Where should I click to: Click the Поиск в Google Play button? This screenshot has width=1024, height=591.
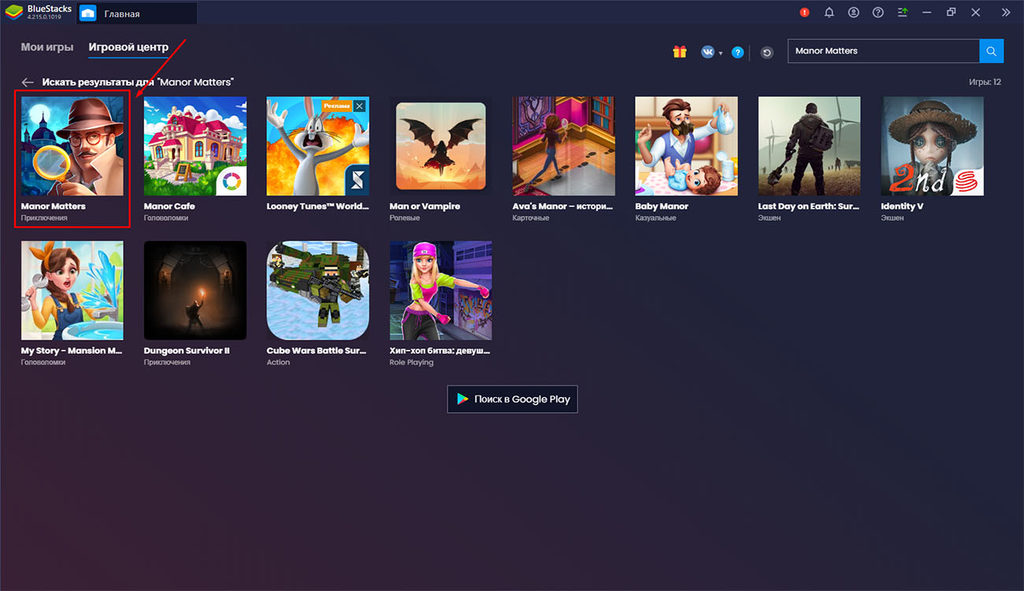(512, 399)
